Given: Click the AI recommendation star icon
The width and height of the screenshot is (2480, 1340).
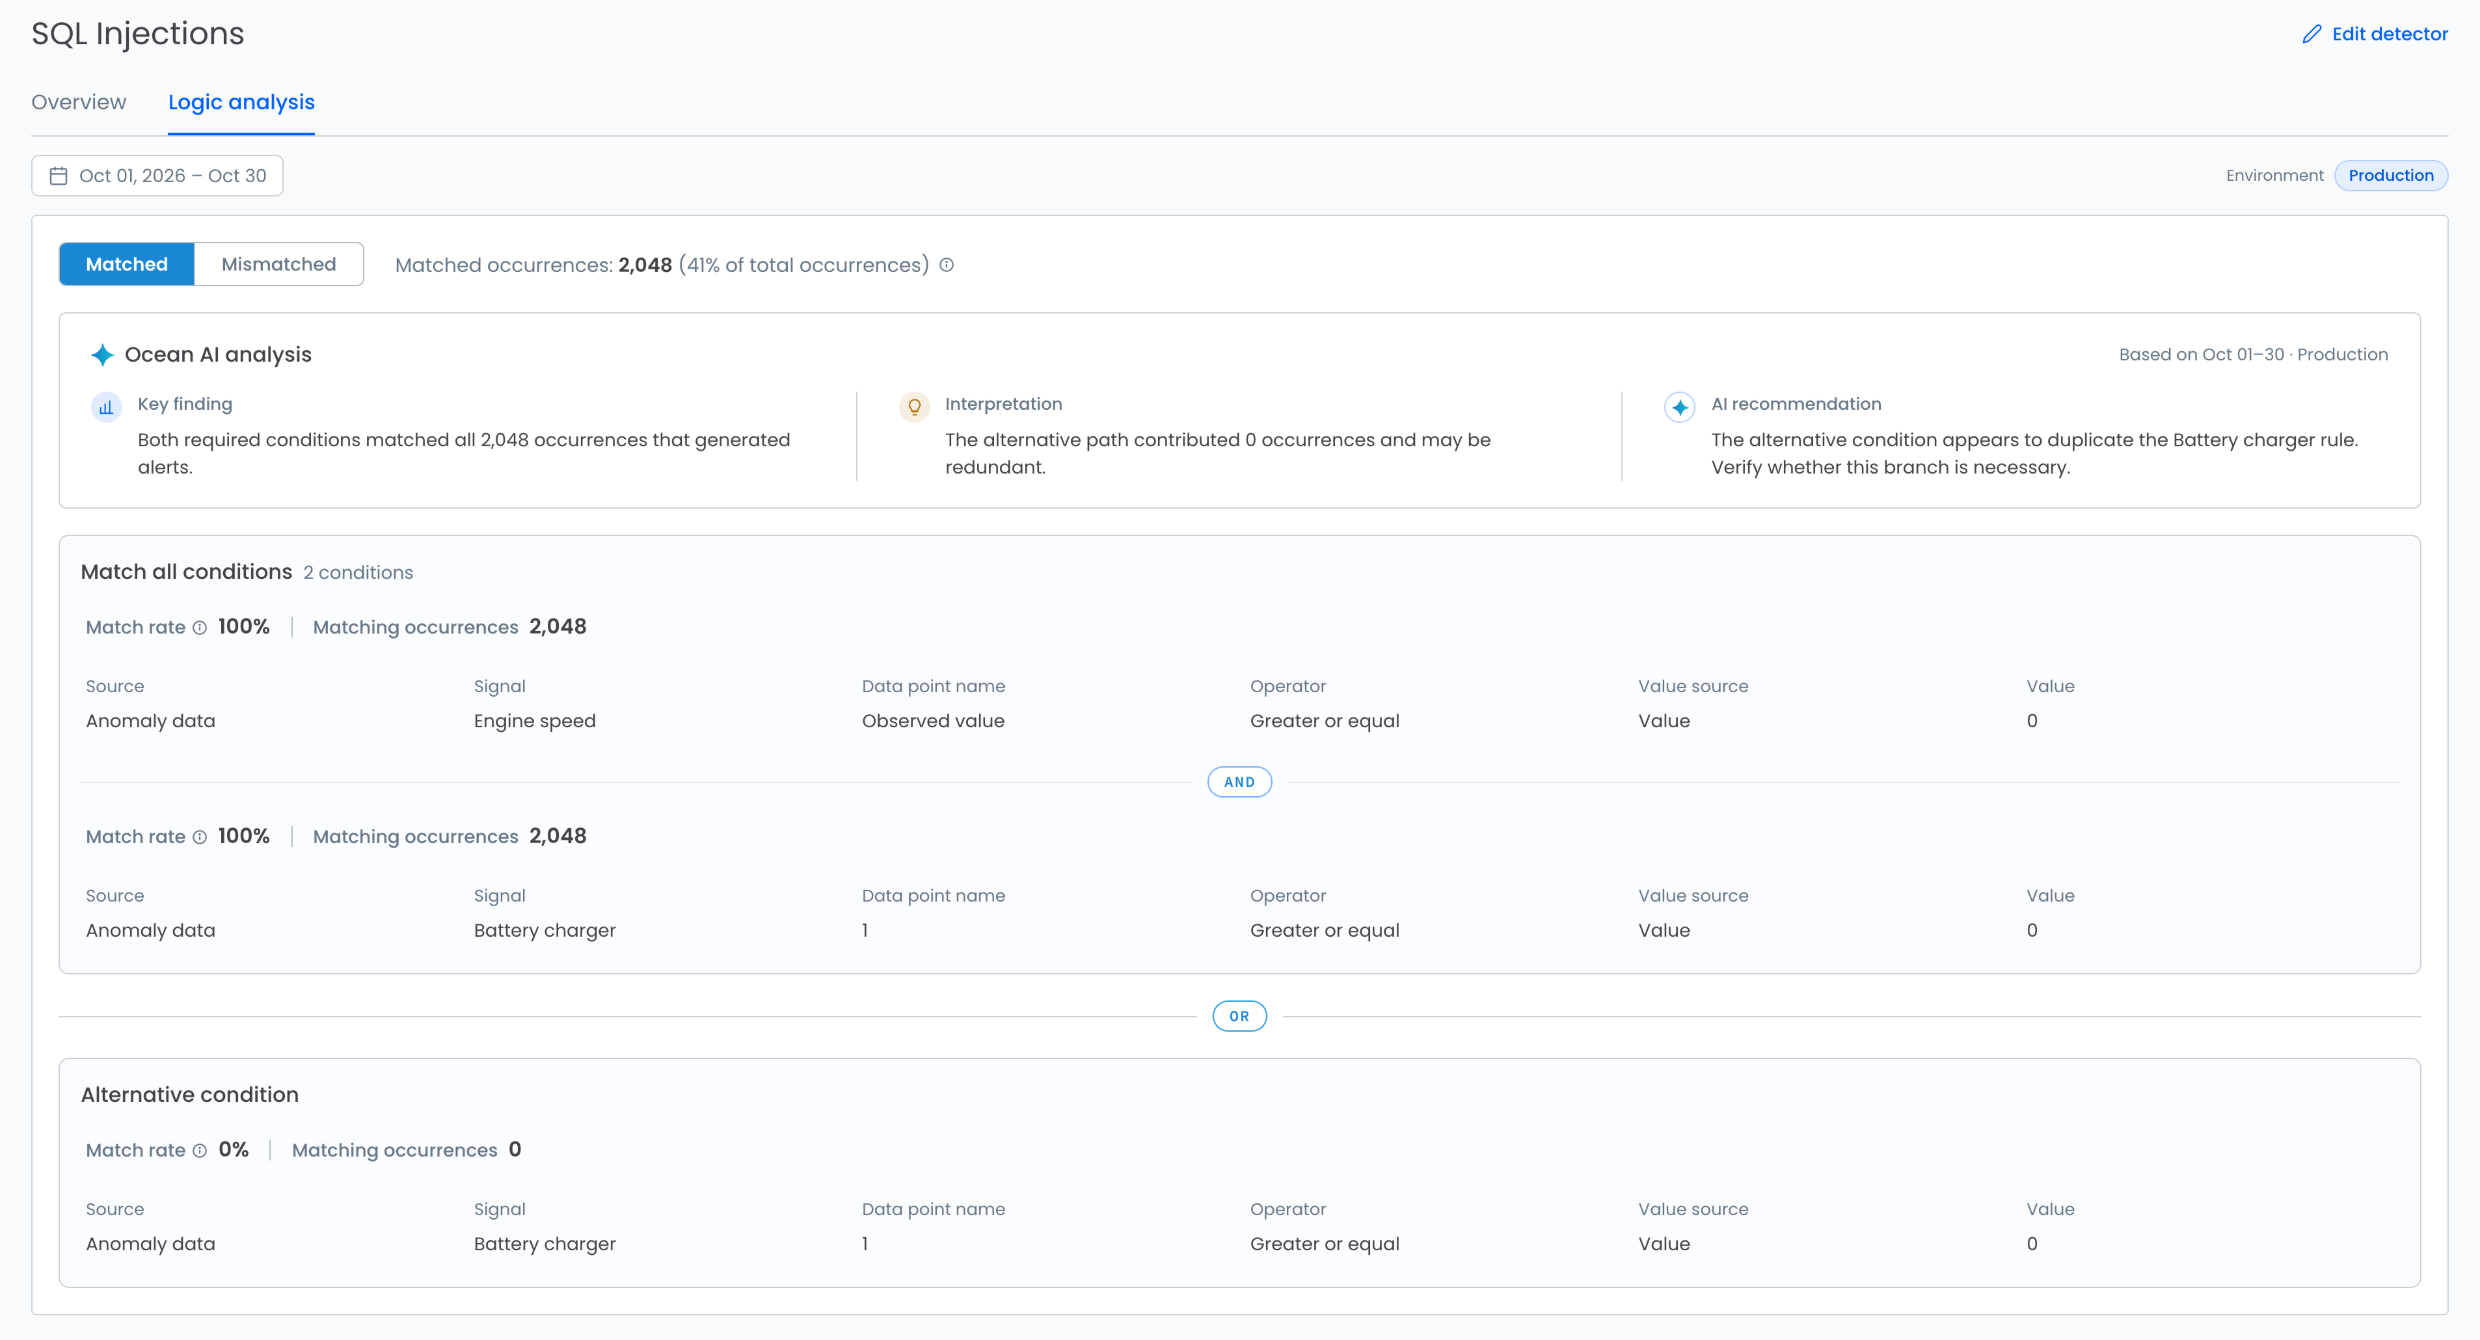Looking at the screenshot, I should tap(1680, 407).
